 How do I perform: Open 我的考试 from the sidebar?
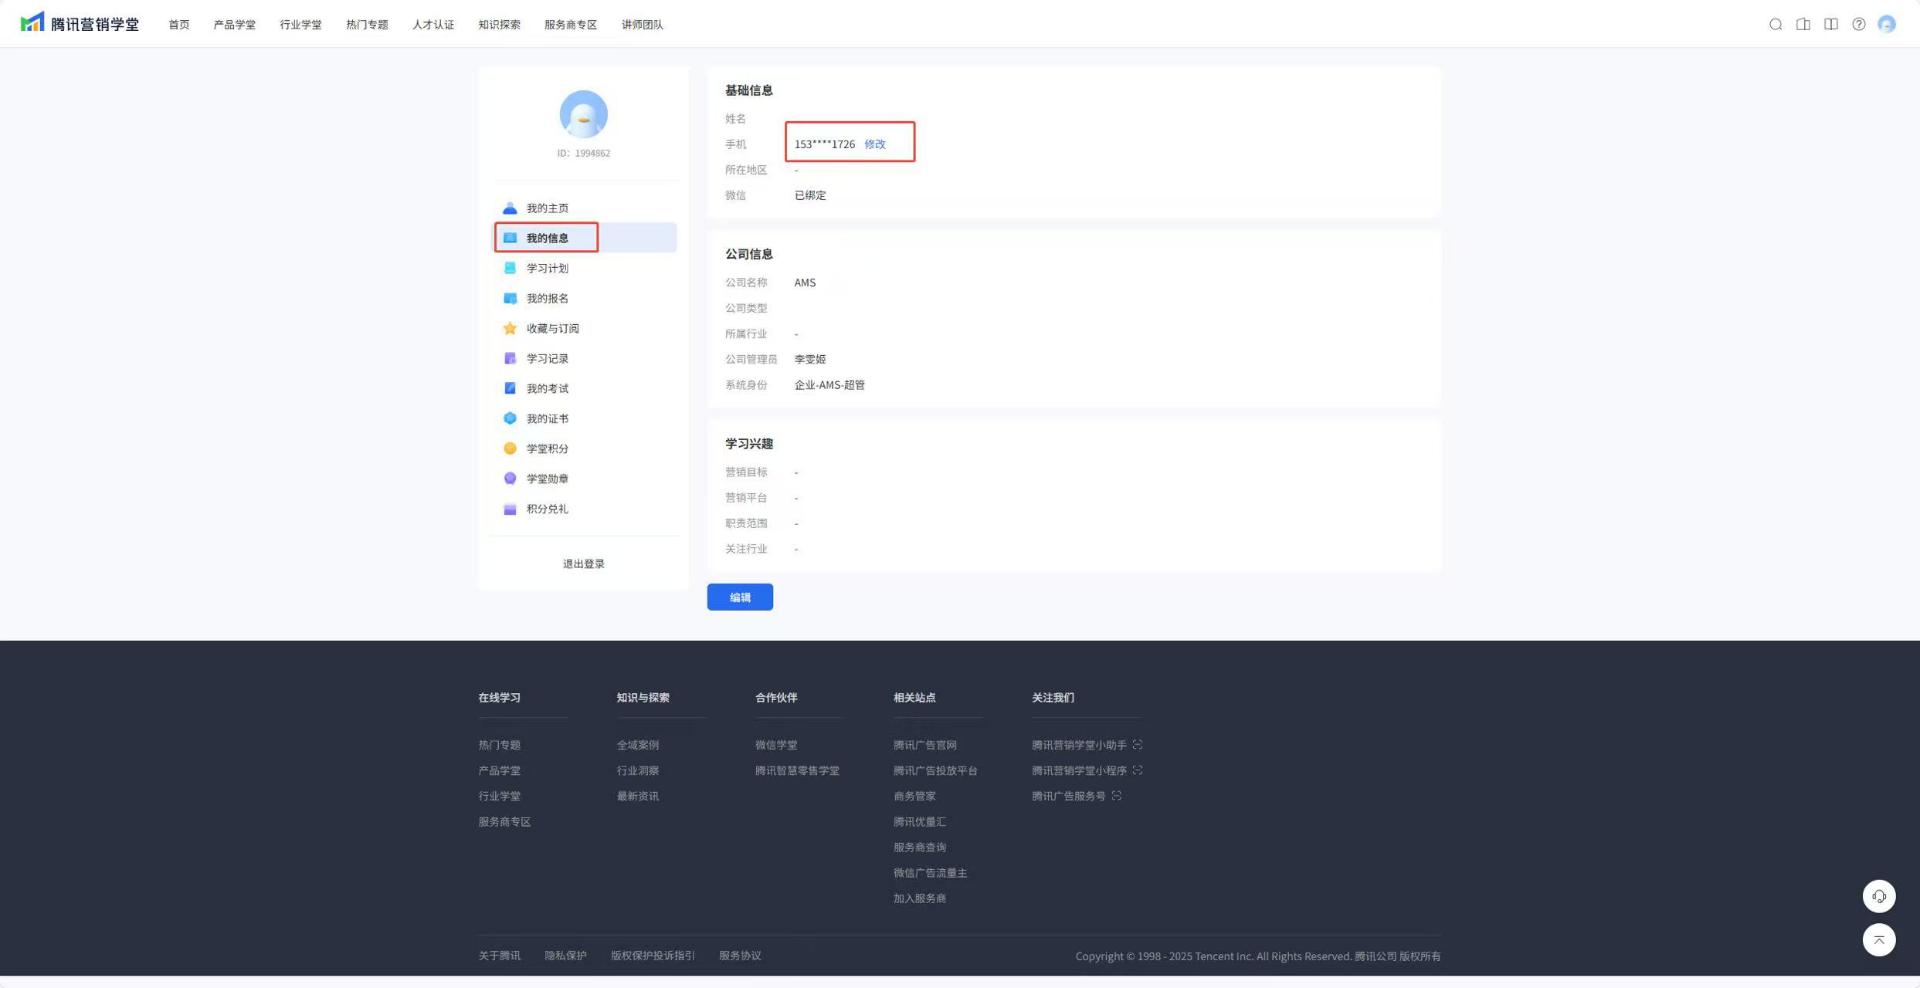tap(547, 388)
